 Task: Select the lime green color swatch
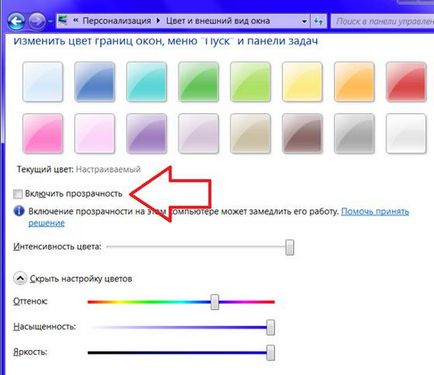click(x=251, y=82)
